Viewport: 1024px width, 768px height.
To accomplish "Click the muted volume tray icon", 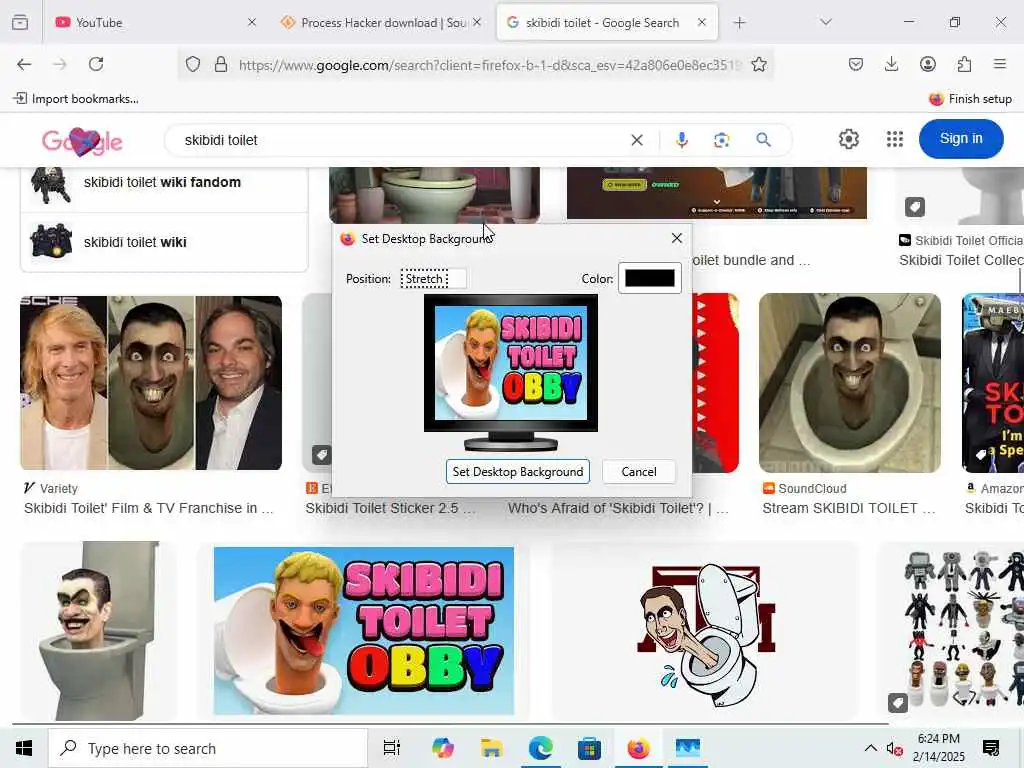I will [x=894, y=748].
